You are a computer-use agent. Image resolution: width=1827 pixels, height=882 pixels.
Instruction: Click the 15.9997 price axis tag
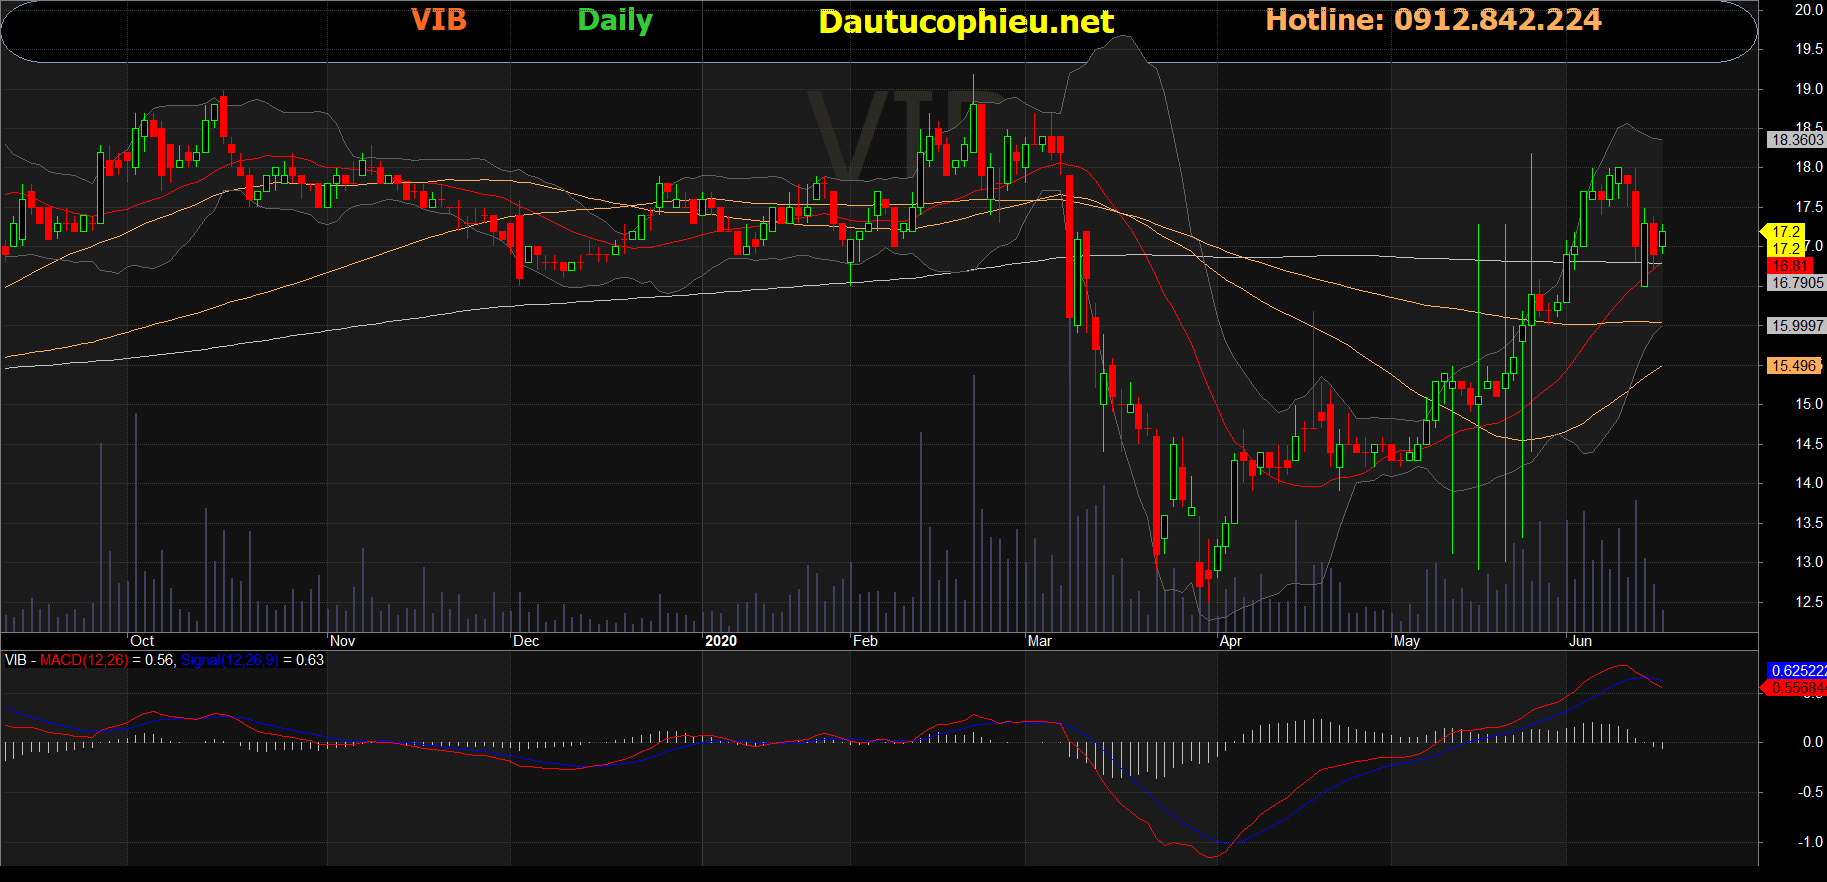point(1796,326)
